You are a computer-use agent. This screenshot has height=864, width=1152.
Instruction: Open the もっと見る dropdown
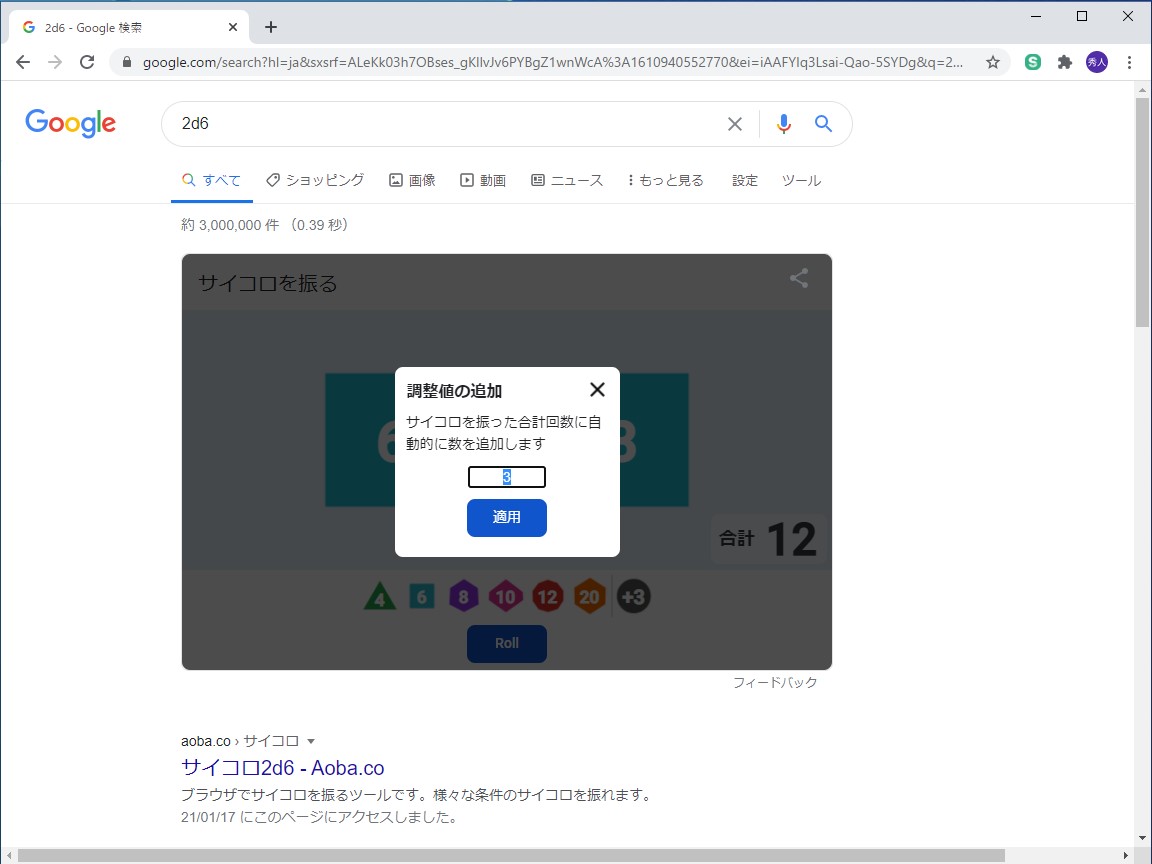coord(666,180)
